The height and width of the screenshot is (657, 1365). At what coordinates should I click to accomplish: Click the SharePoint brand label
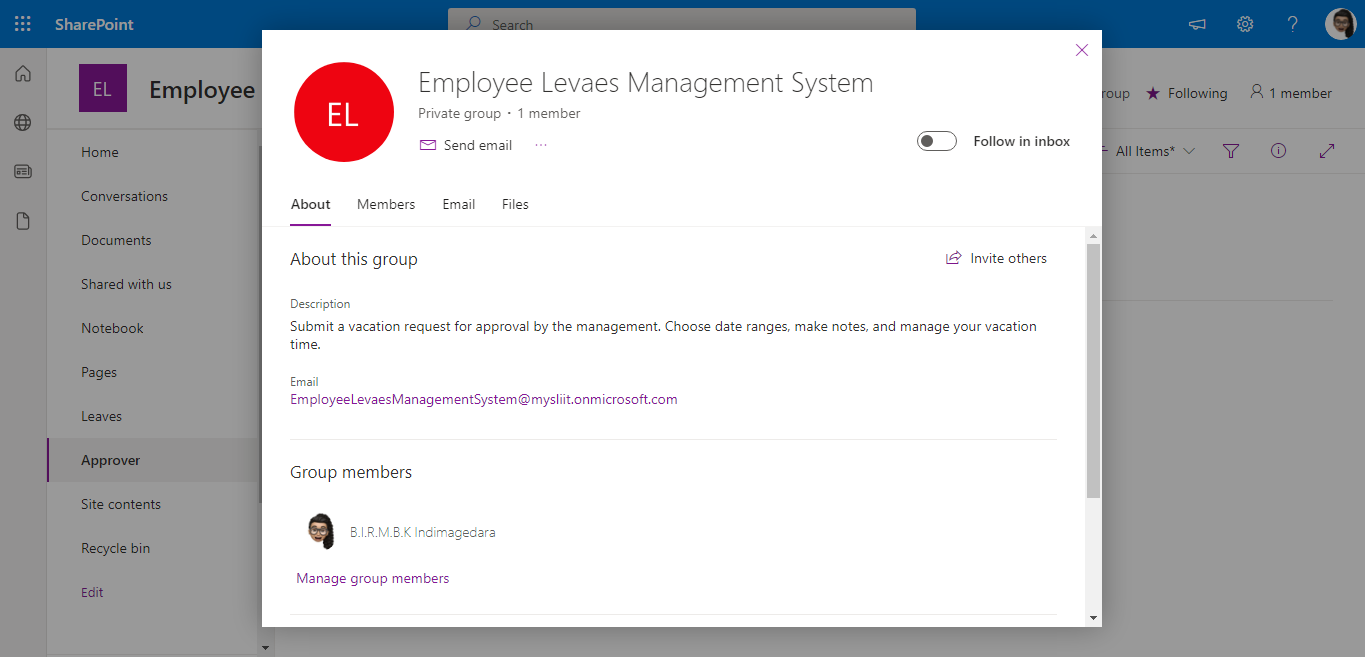point(94,24)
